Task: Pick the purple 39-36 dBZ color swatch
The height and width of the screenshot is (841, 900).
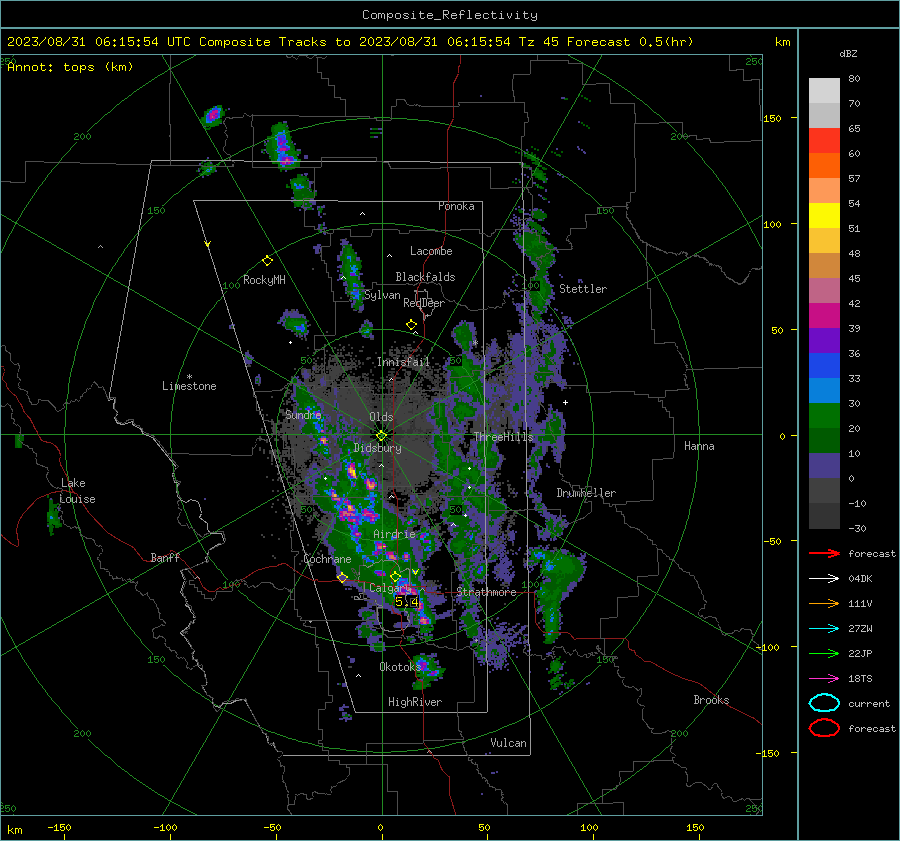Action: click(x=824, y=341)
